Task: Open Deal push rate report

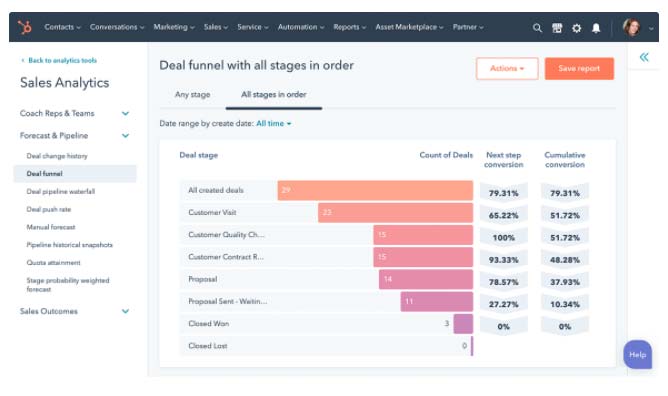Action: click(x=49, y=209)
